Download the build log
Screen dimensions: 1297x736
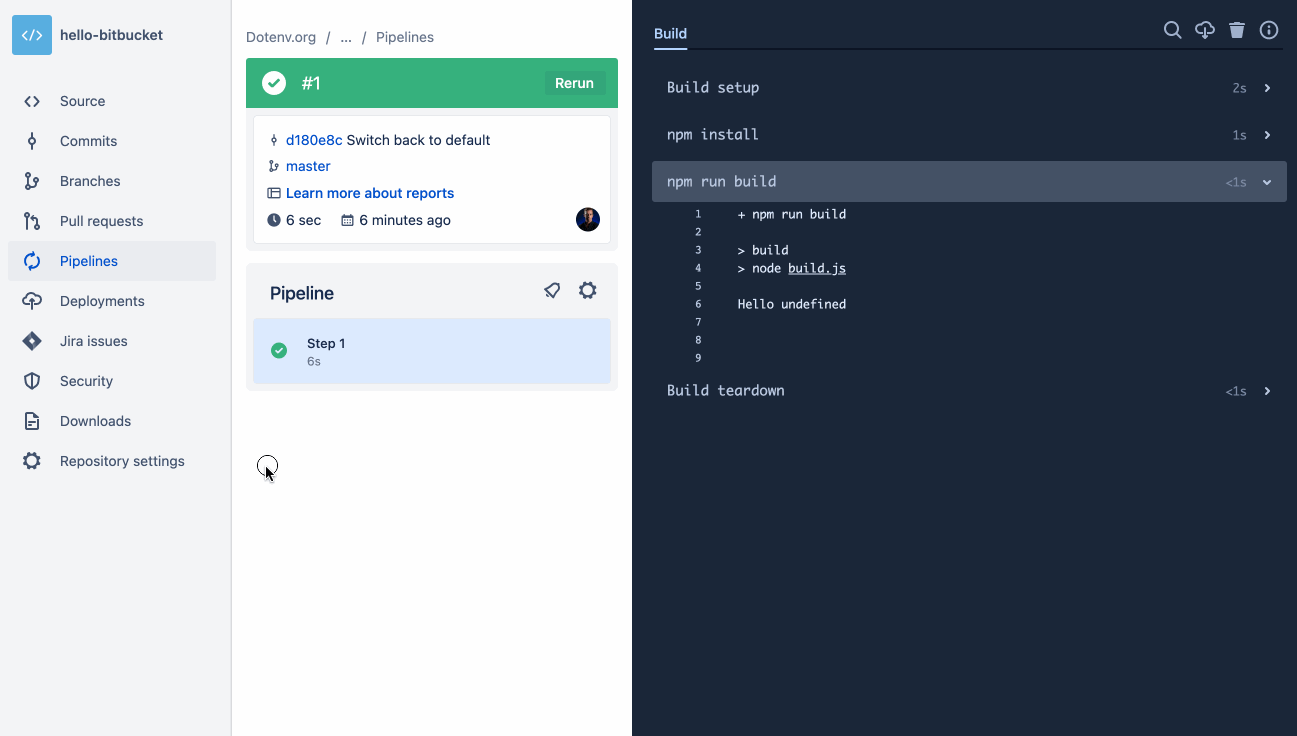[1204, 30]
